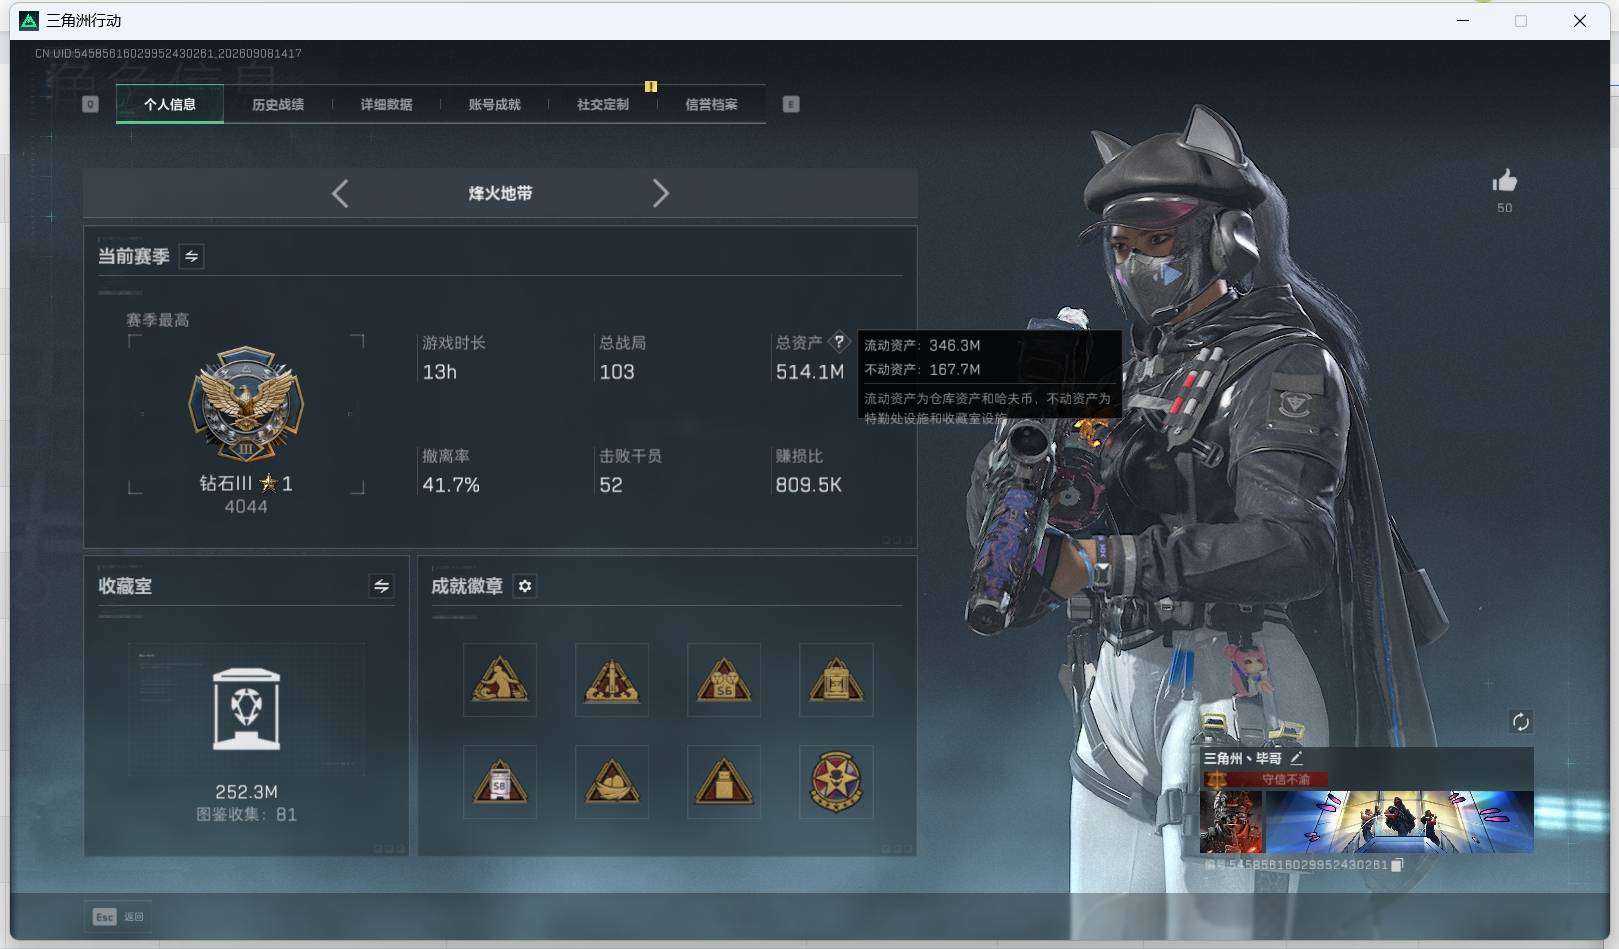Viewport: 1619px width, 949px height.
Task: Open 成就徽章 badge settings gear
Action: click(x=525, y=586)
